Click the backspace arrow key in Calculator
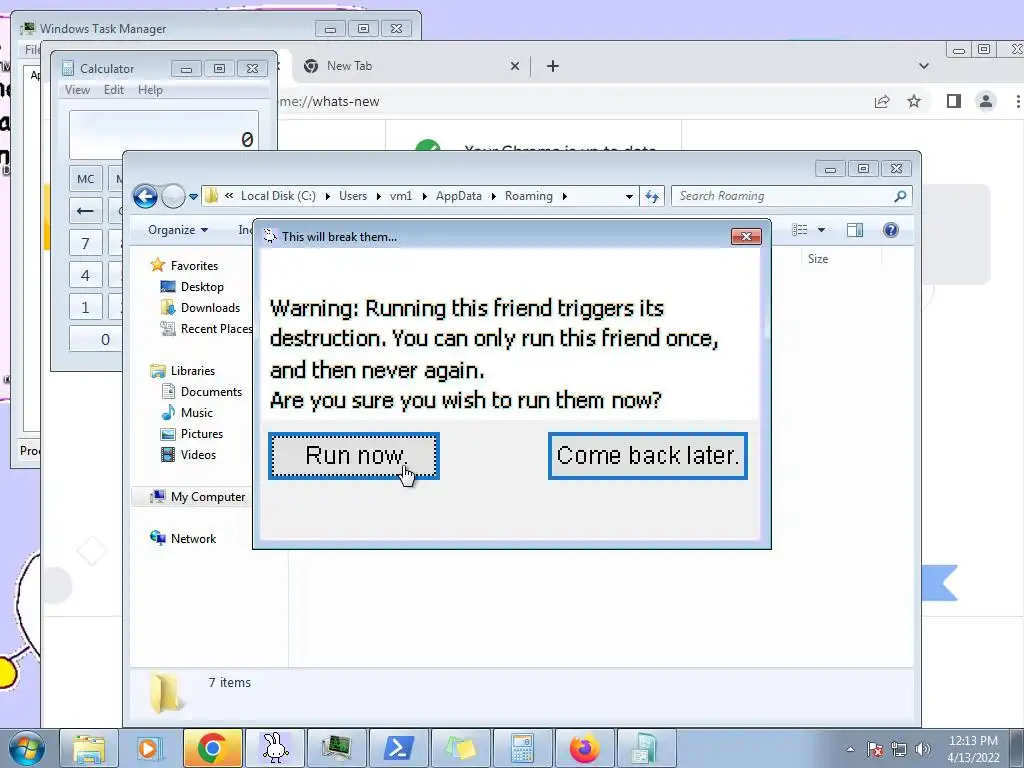The height and width of the screenshot is (768, 1024). point(86,211)
